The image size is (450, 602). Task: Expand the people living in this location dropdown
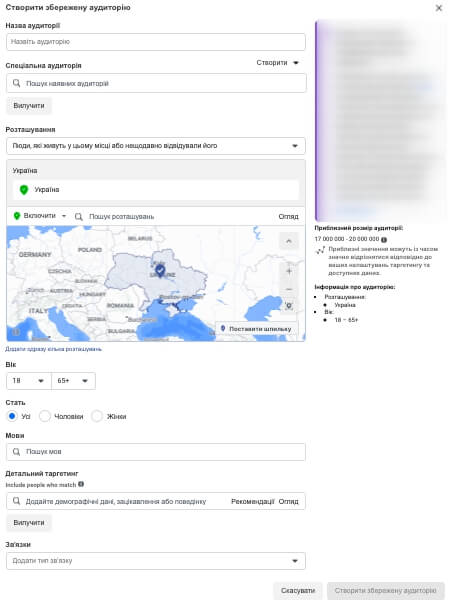point(156,146)
